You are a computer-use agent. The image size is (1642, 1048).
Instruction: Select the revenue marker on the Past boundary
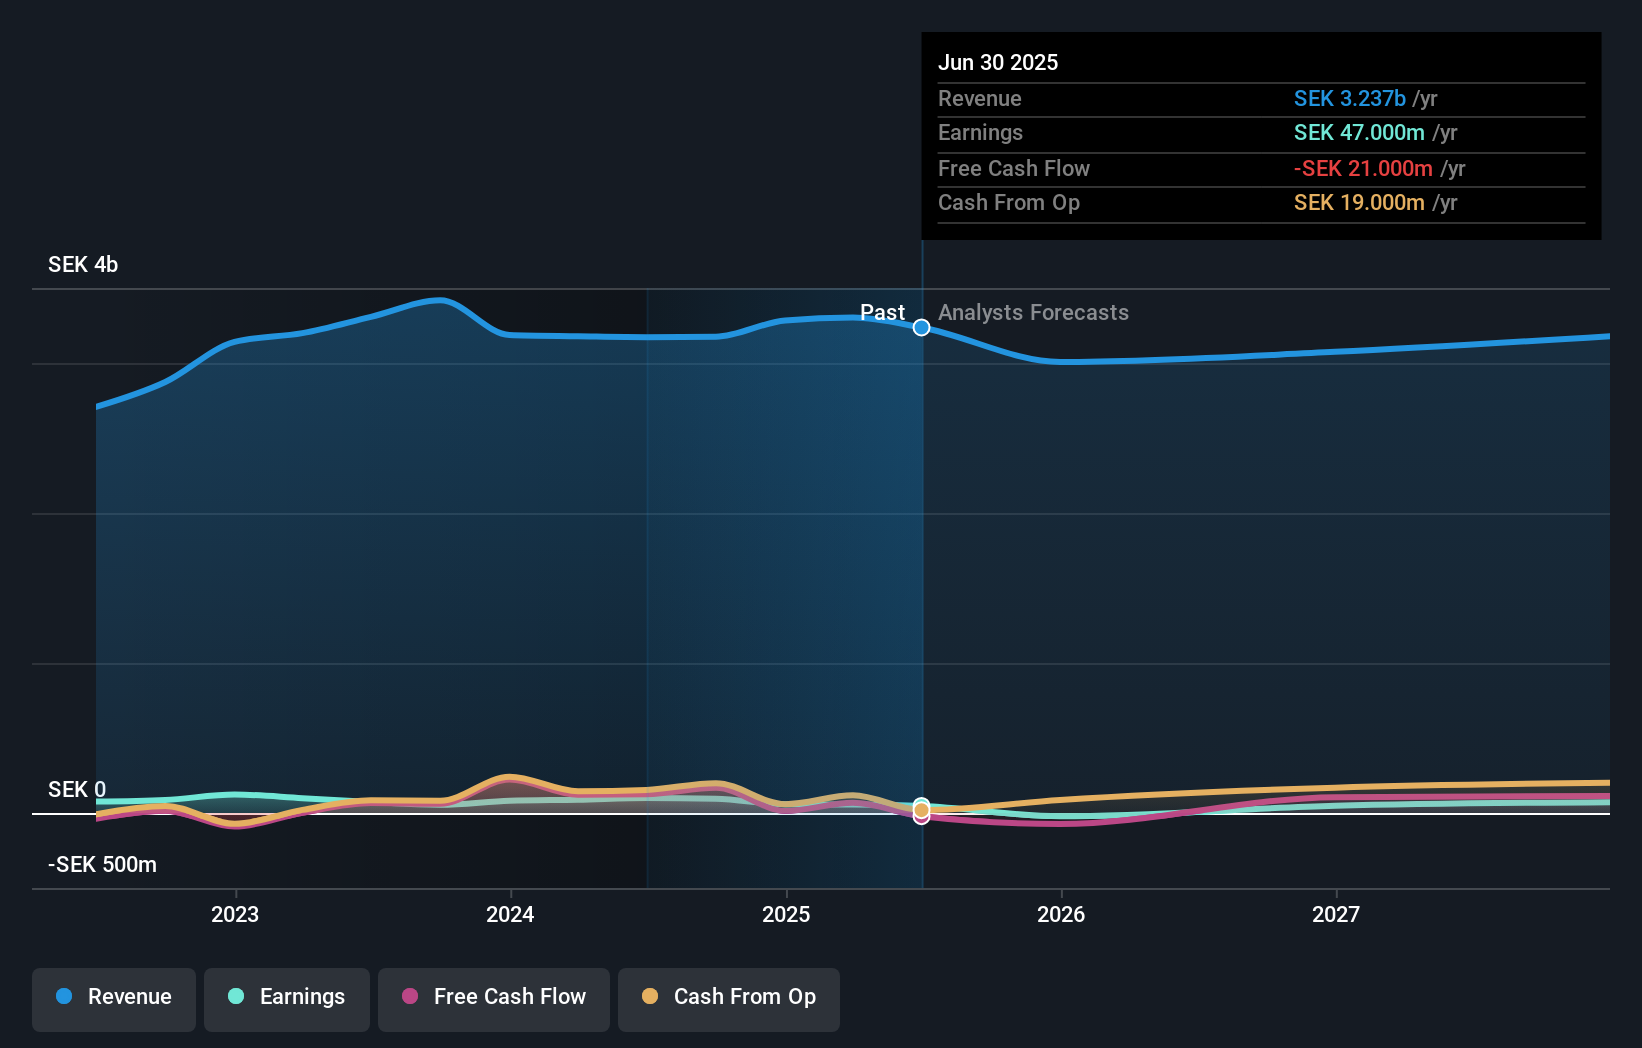pos(921,327)
